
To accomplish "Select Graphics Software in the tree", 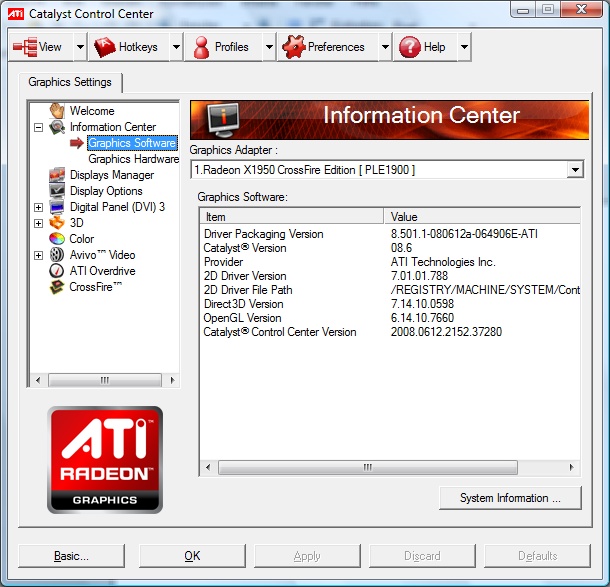I will pyautogui.click(x=132, y=143).
